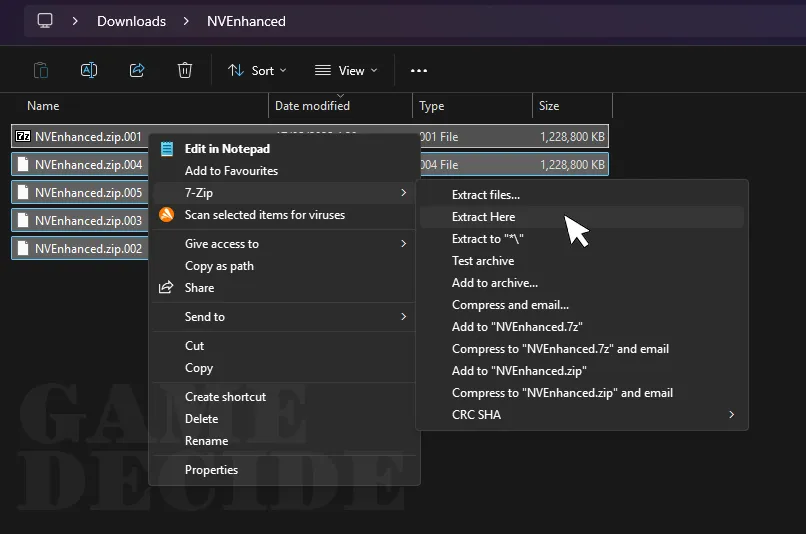
Task: Click the 7z icon of NVEnhanced.zip.001
Action: coord(23,136)
